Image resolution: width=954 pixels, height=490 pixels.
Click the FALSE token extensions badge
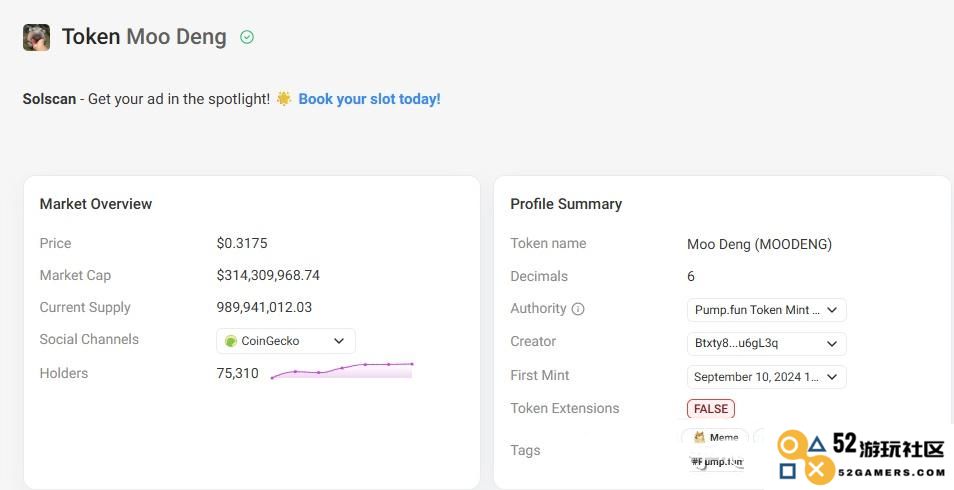(x=711, y=408)
